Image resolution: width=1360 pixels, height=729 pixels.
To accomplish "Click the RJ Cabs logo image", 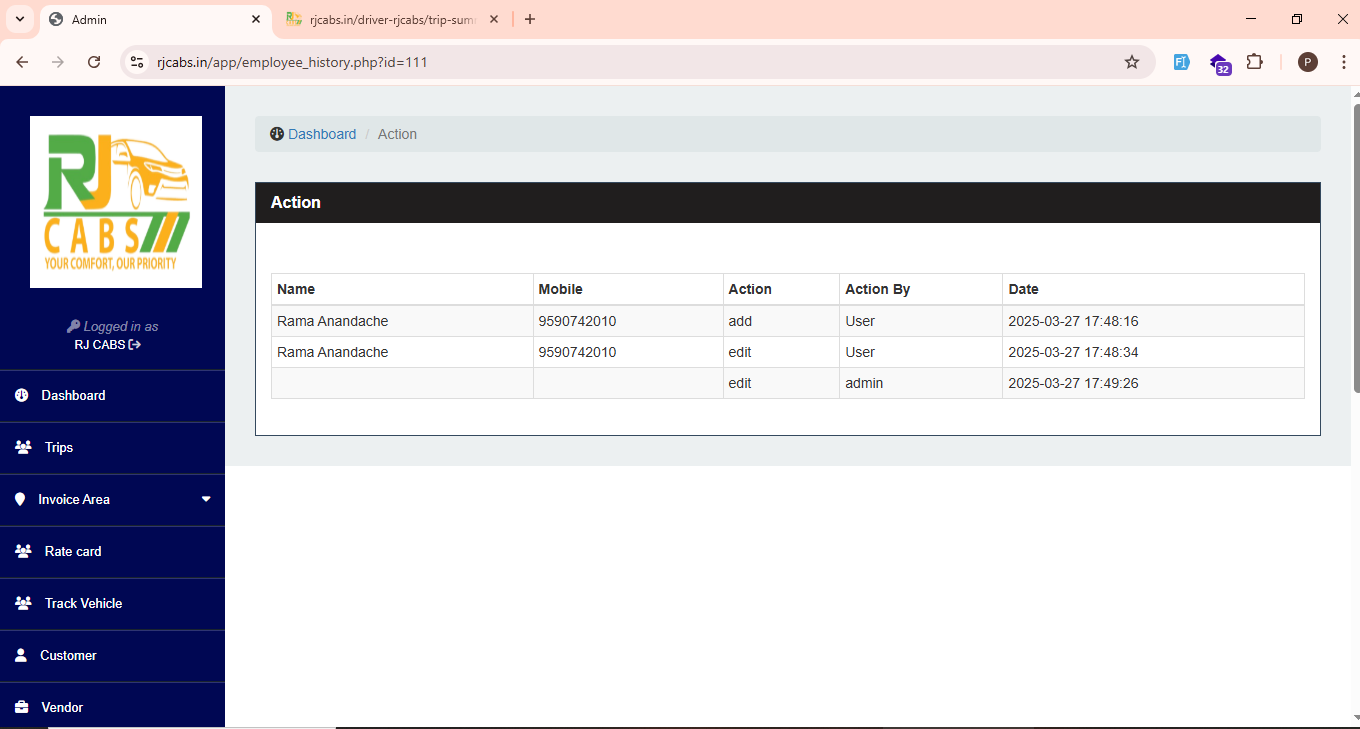I will coord(116,202).
